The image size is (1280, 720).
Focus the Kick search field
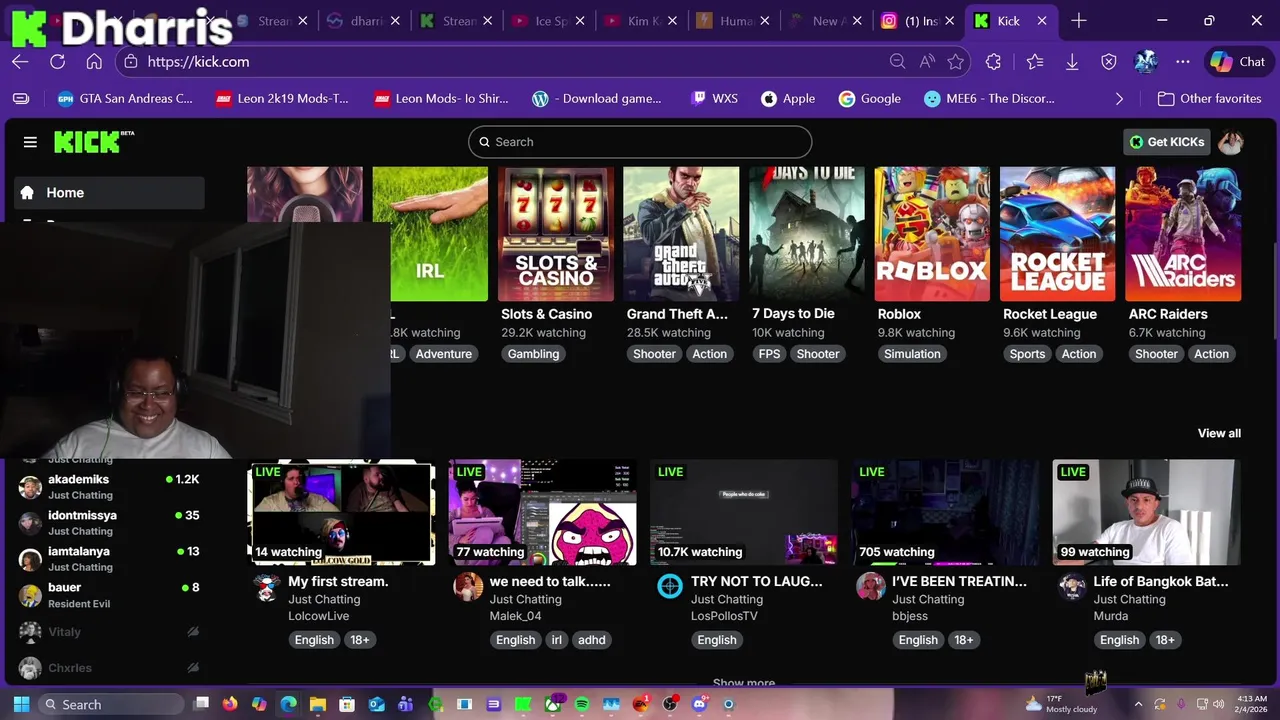click(640, 142)
